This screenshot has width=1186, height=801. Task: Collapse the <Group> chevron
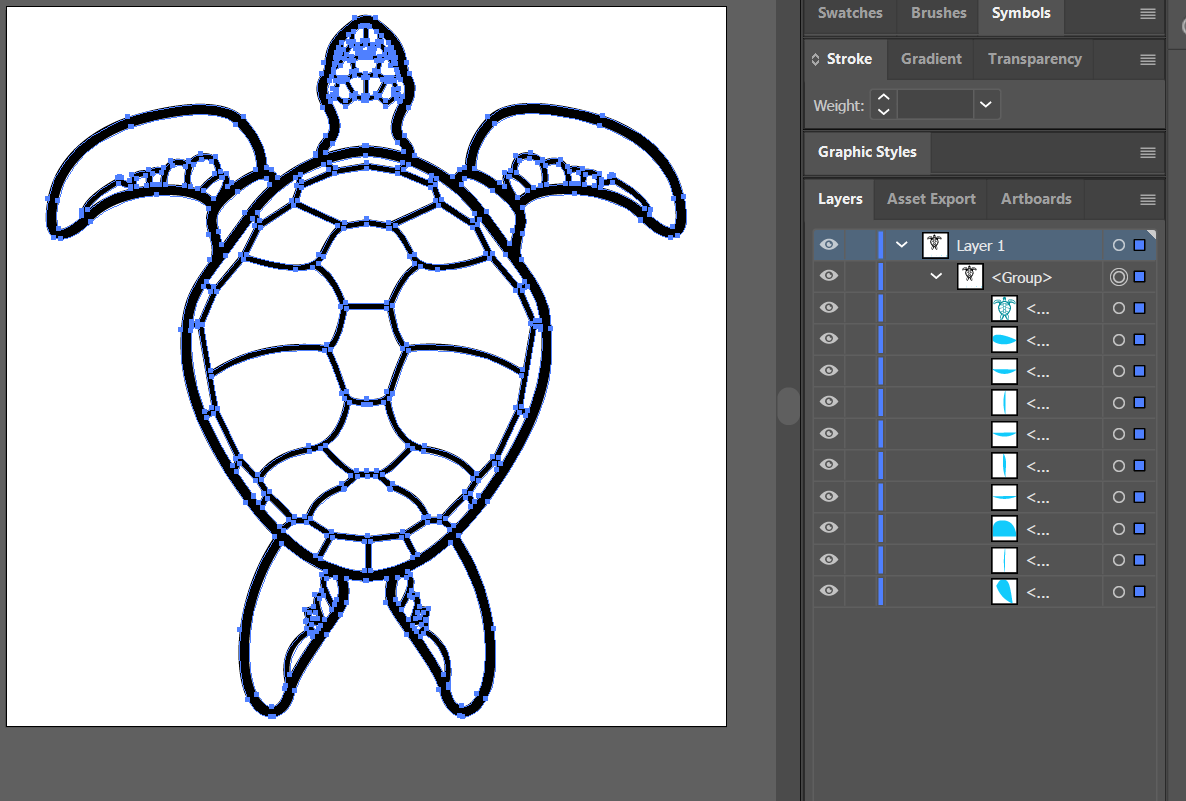[x=936, y=277]
